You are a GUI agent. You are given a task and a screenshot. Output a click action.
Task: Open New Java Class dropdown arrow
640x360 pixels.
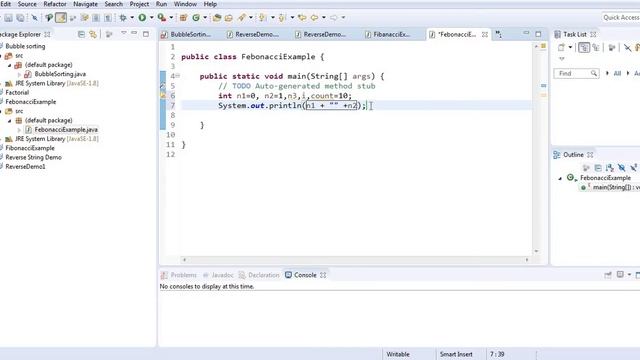pos(205,18)
